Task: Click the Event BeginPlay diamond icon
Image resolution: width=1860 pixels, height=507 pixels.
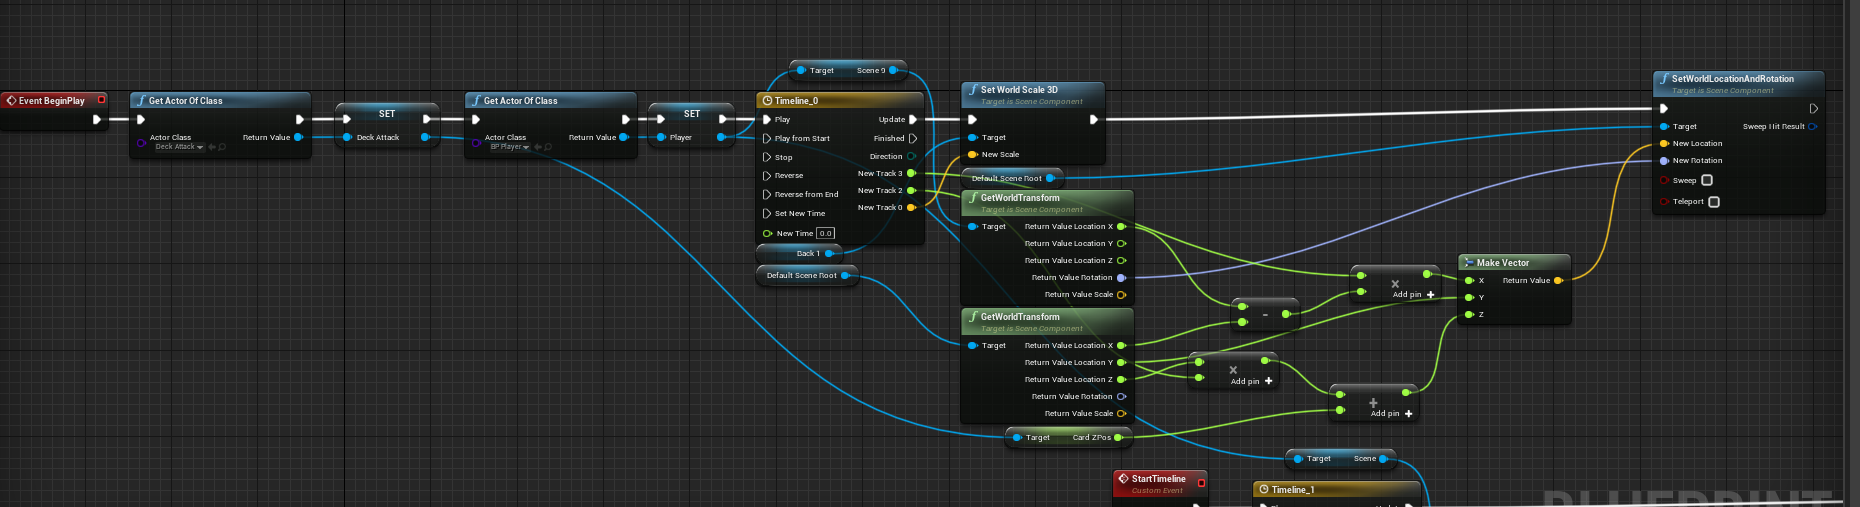Action: click(12, 100)
